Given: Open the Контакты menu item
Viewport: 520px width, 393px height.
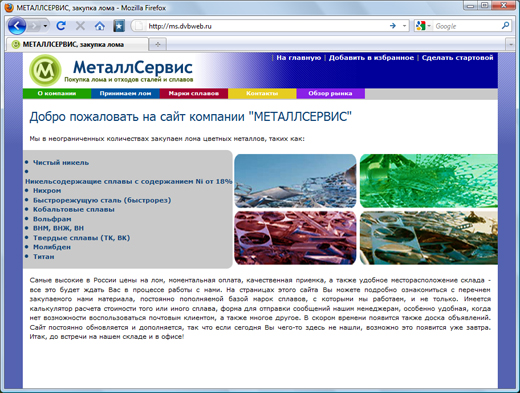Looking at the screenshot, I should click(262, 93).
